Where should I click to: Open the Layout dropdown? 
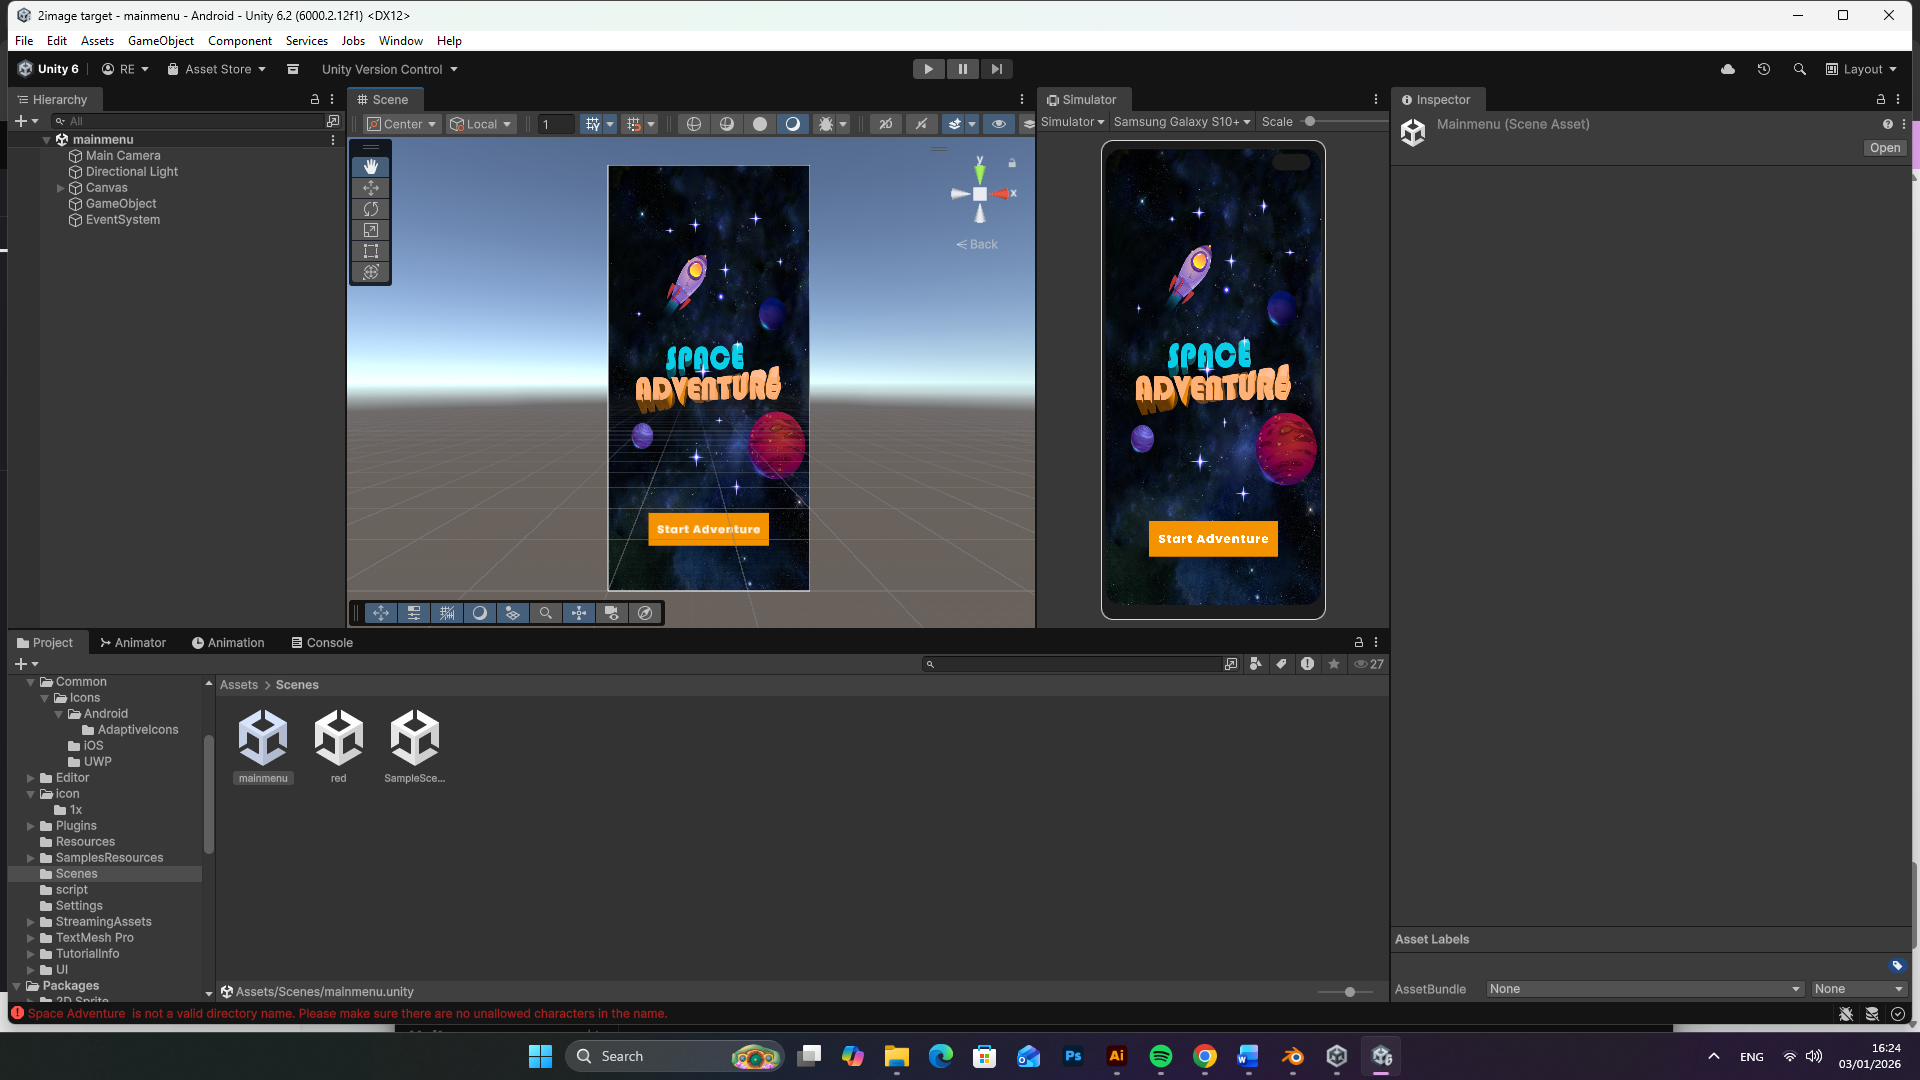click(x=1861, y=69)
